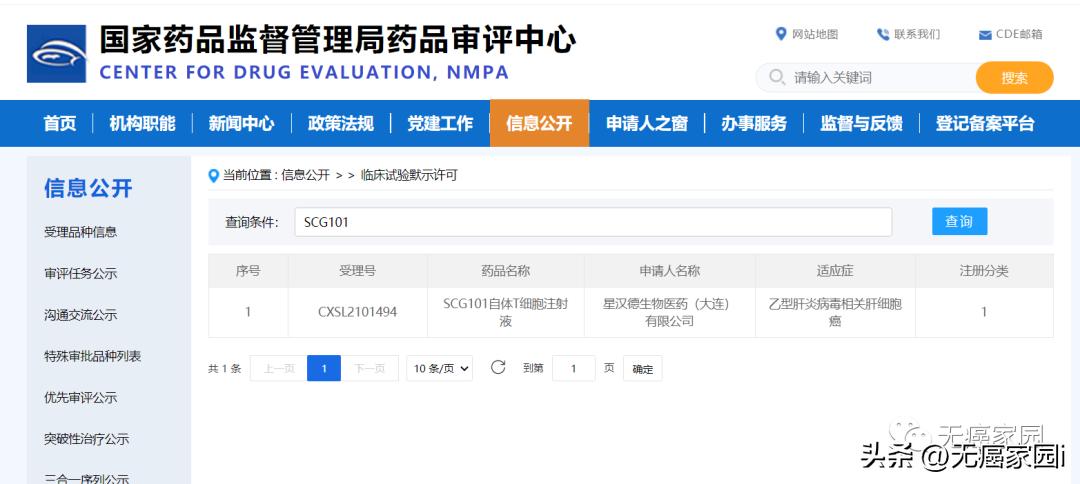
Task: Select the highlighted 信息公开 navigation tab
Action: (539, 124)
